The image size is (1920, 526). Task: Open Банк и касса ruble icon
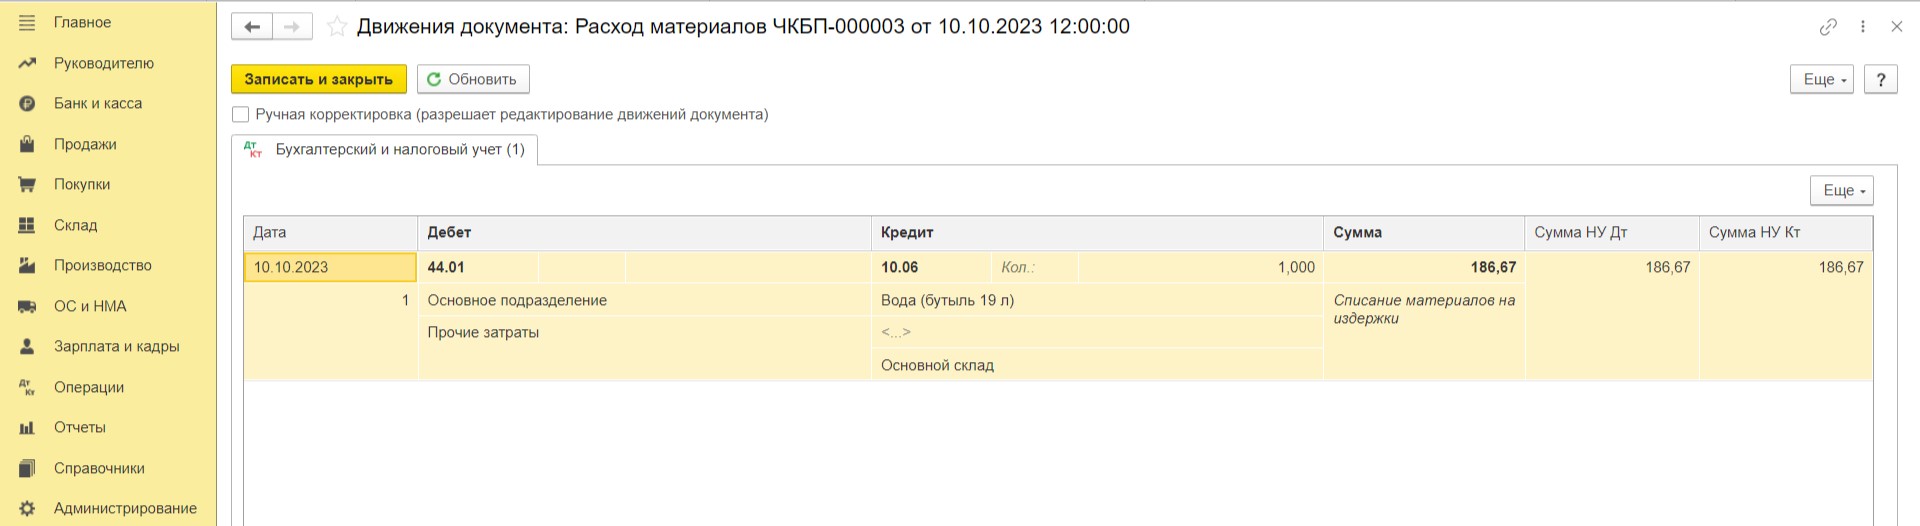pos(27,103)
